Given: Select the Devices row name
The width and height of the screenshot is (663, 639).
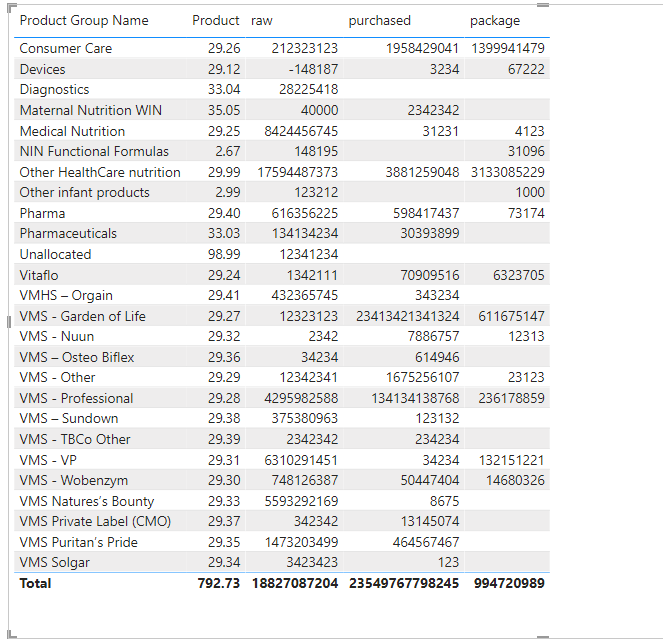Looking at the screenshot, I should point(42,69).
